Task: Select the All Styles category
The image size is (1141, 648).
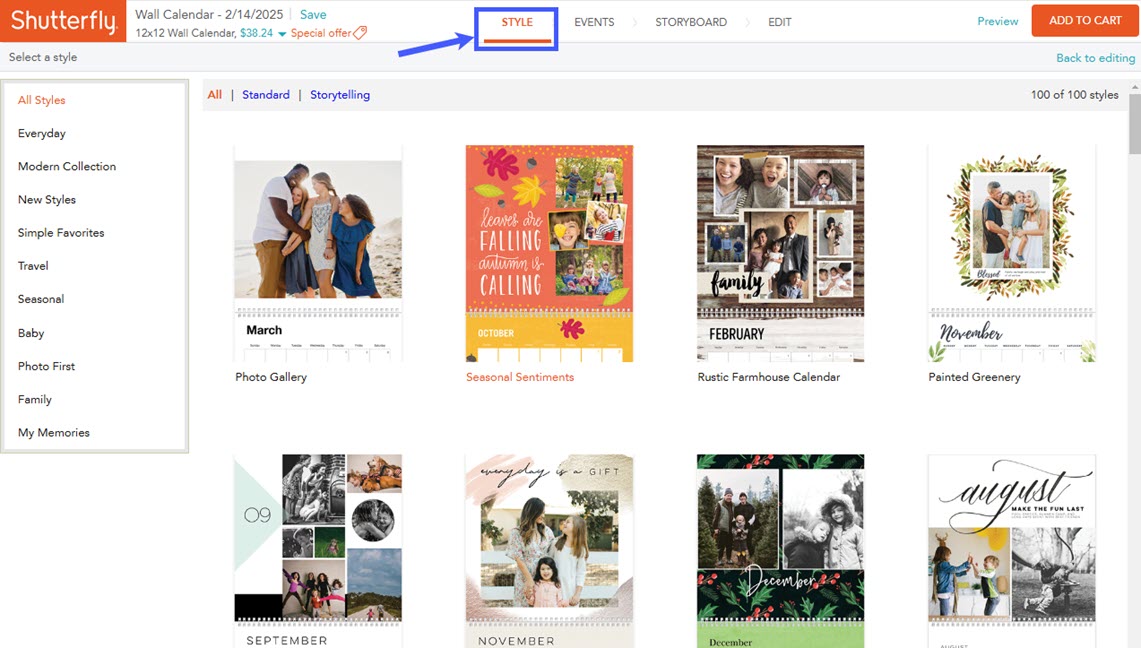Action: point(41,100)
